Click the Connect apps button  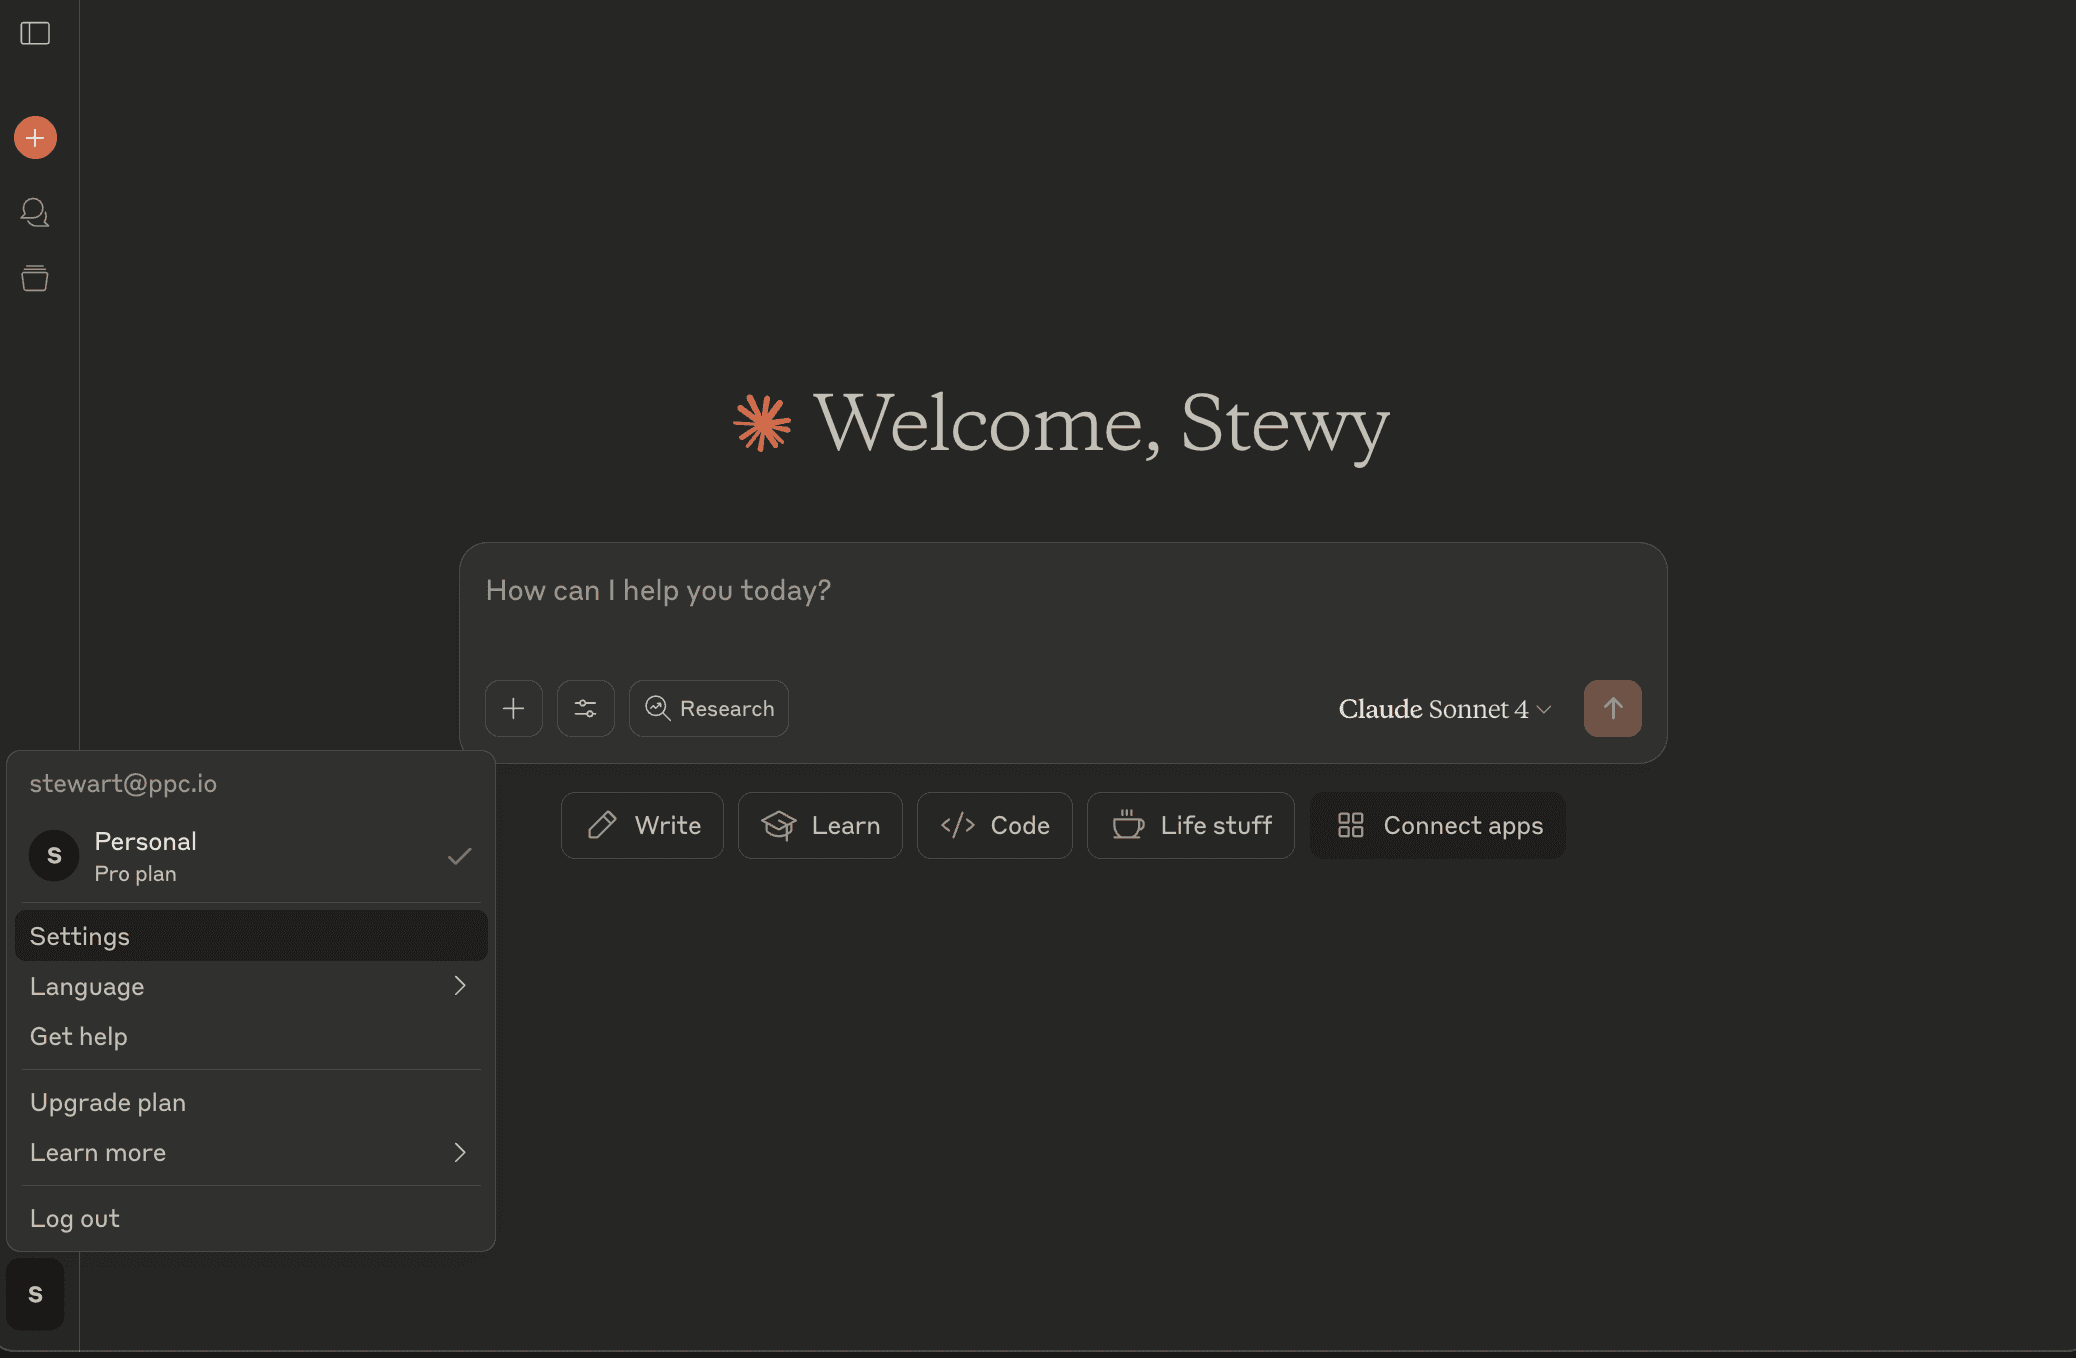(1438, 825)
